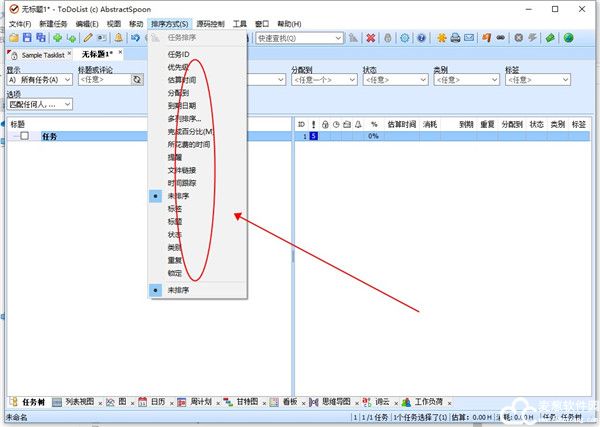
Task: Click the green add-task plus icon
Action: tap(56, 38)
